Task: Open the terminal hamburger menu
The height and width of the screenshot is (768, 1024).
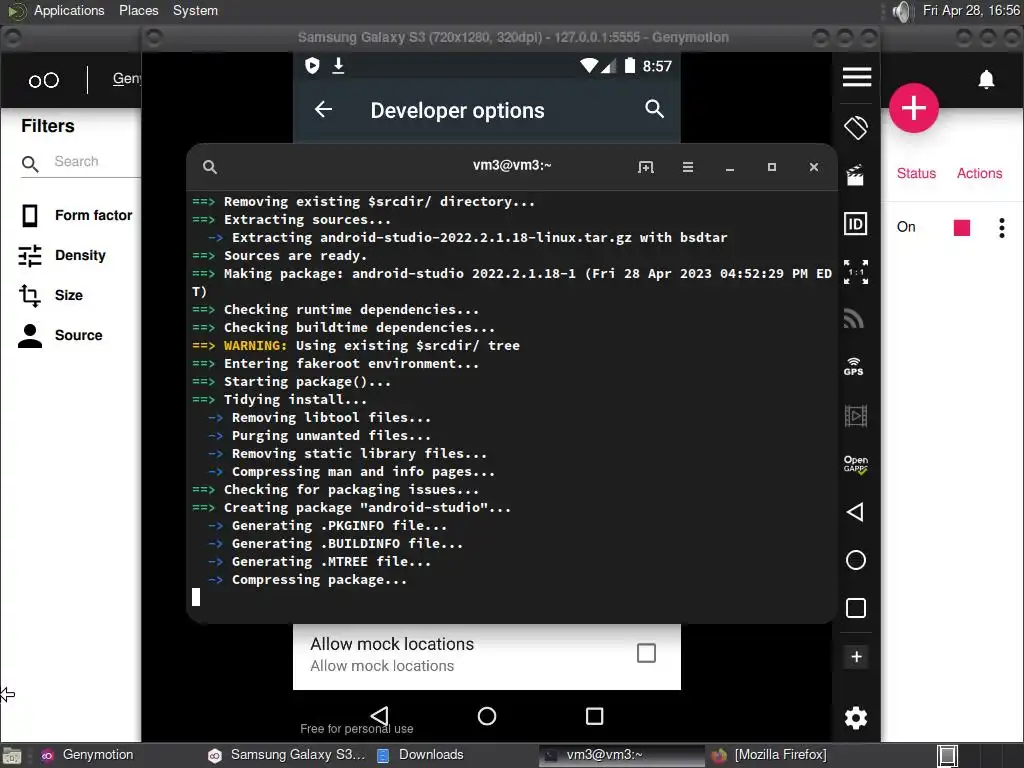Action: coord(688,167)
